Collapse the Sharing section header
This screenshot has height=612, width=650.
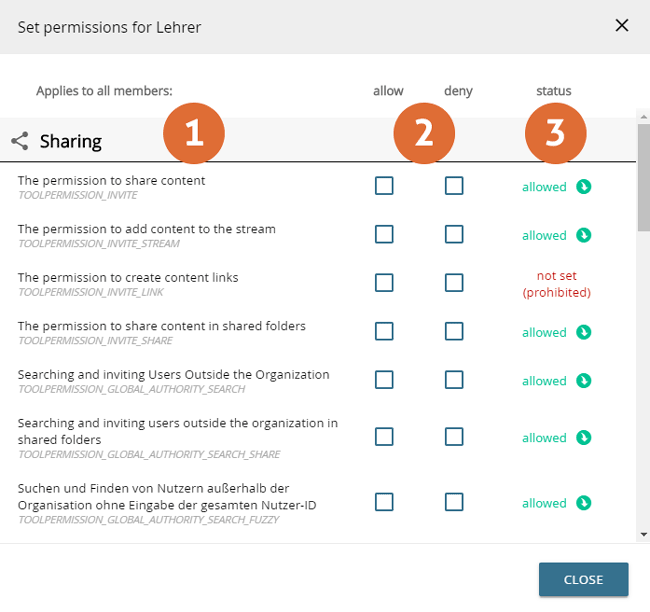pos(70,141)
